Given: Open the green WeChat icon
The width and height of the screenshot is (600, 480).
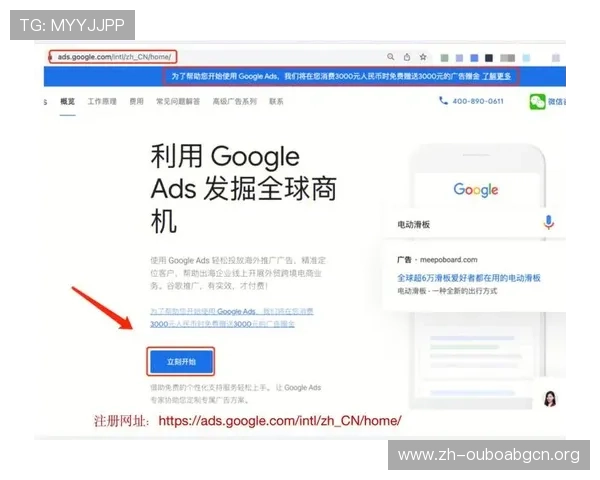Looking at the screenshot, I should [x=537, y=101].
